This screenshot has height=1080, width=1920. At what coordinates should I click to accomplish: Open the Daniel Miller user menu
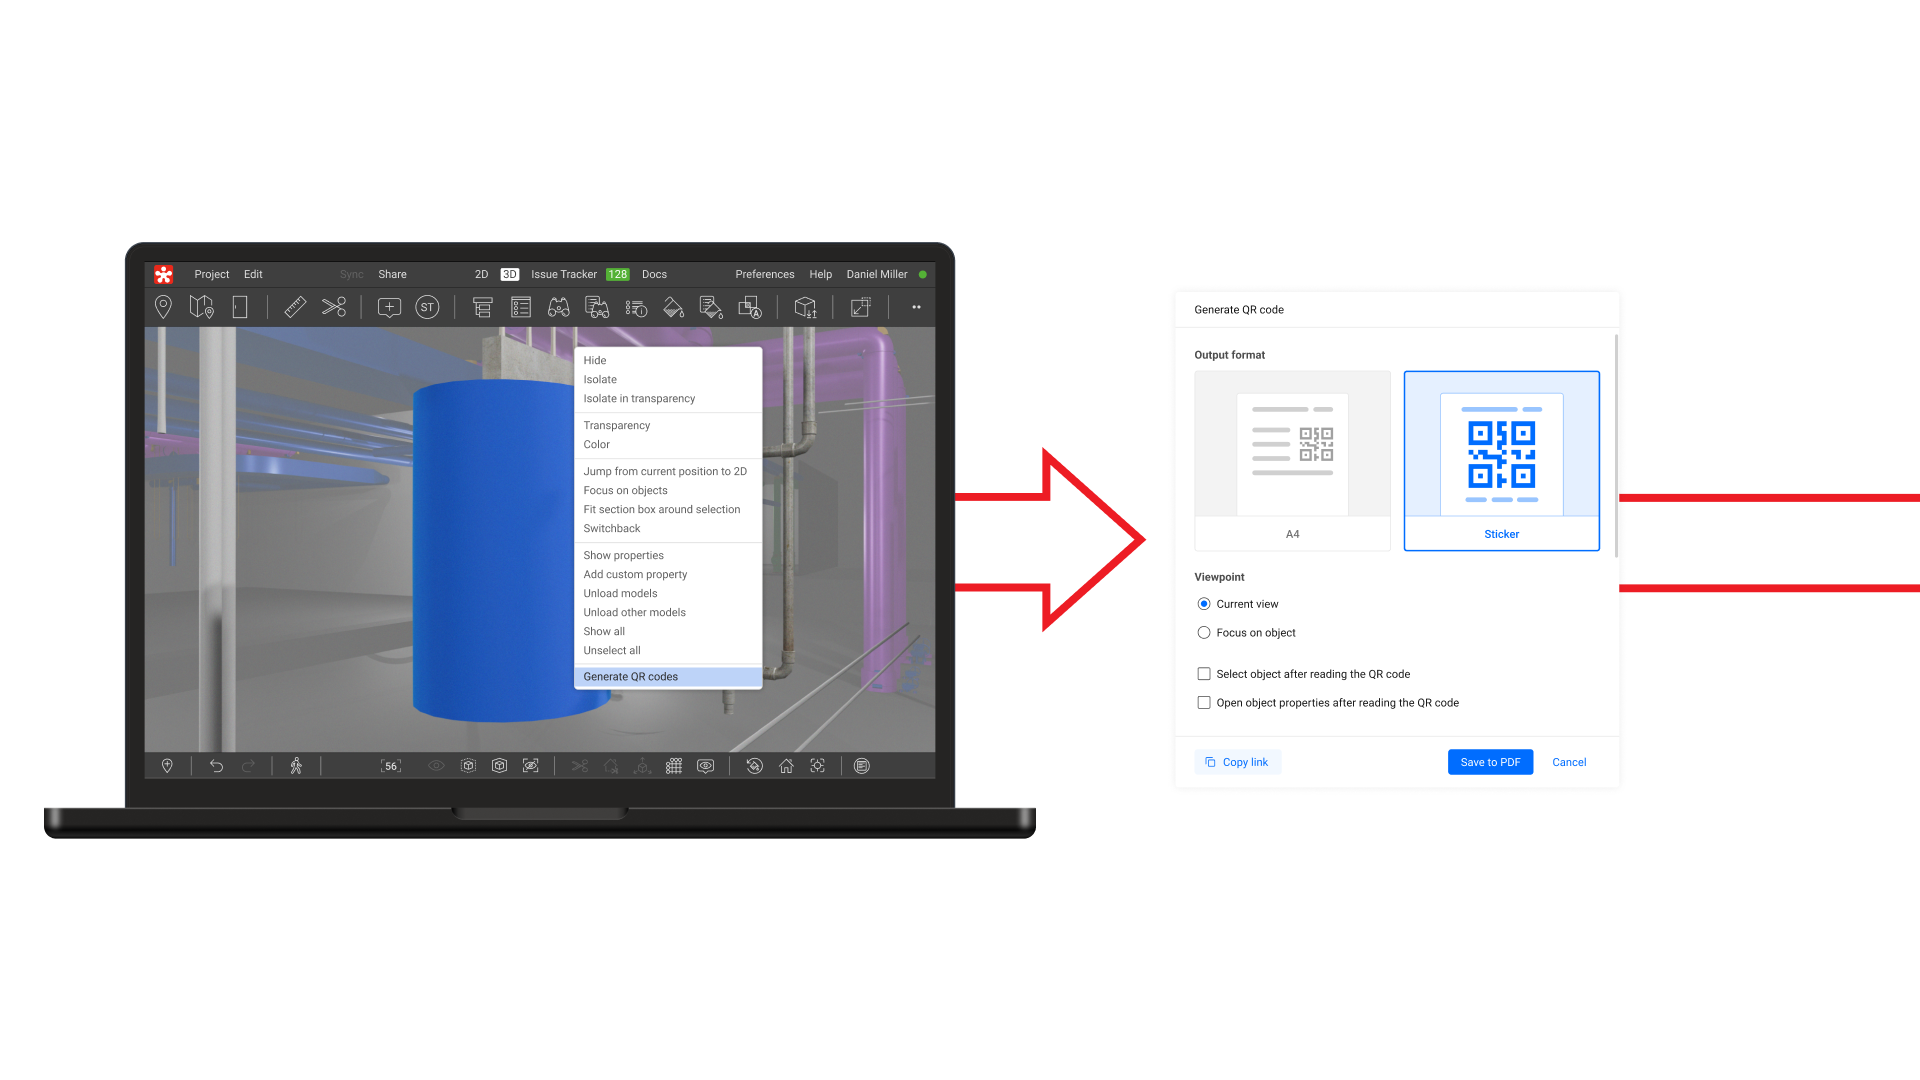click(x=877, y=274)
